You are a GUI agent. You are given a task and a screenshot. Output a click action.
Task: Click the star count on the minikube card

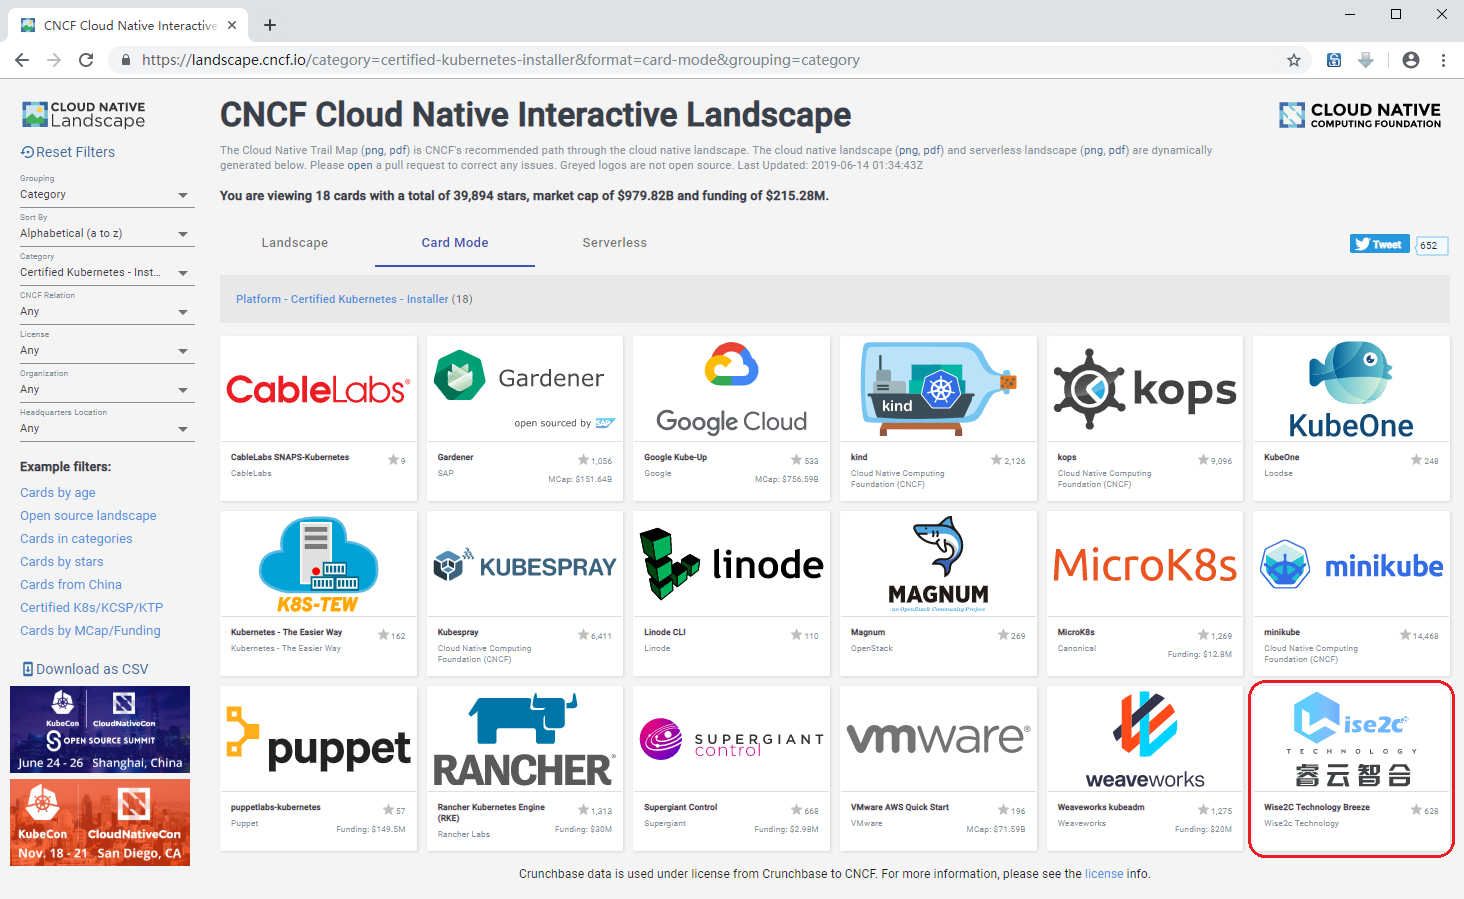1419,636
